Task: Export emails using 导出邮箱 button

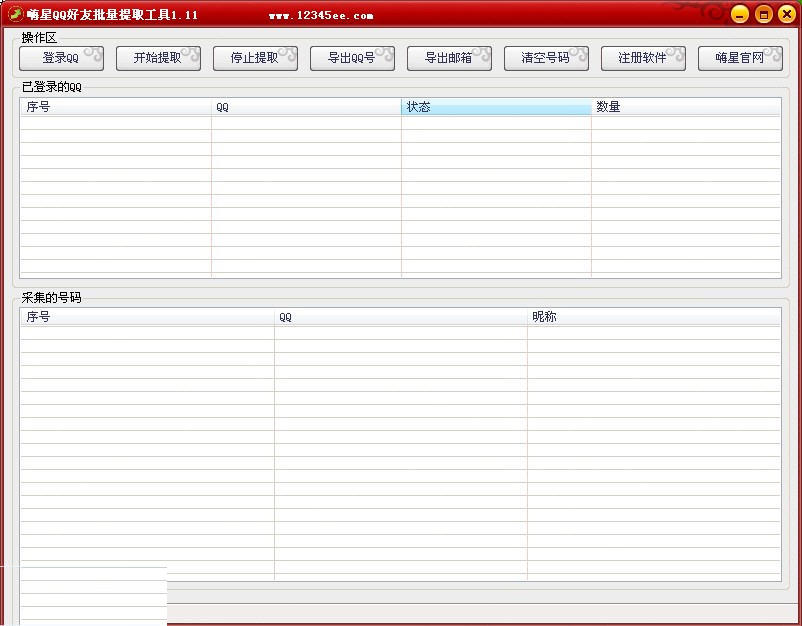Action: coord(449,58)
